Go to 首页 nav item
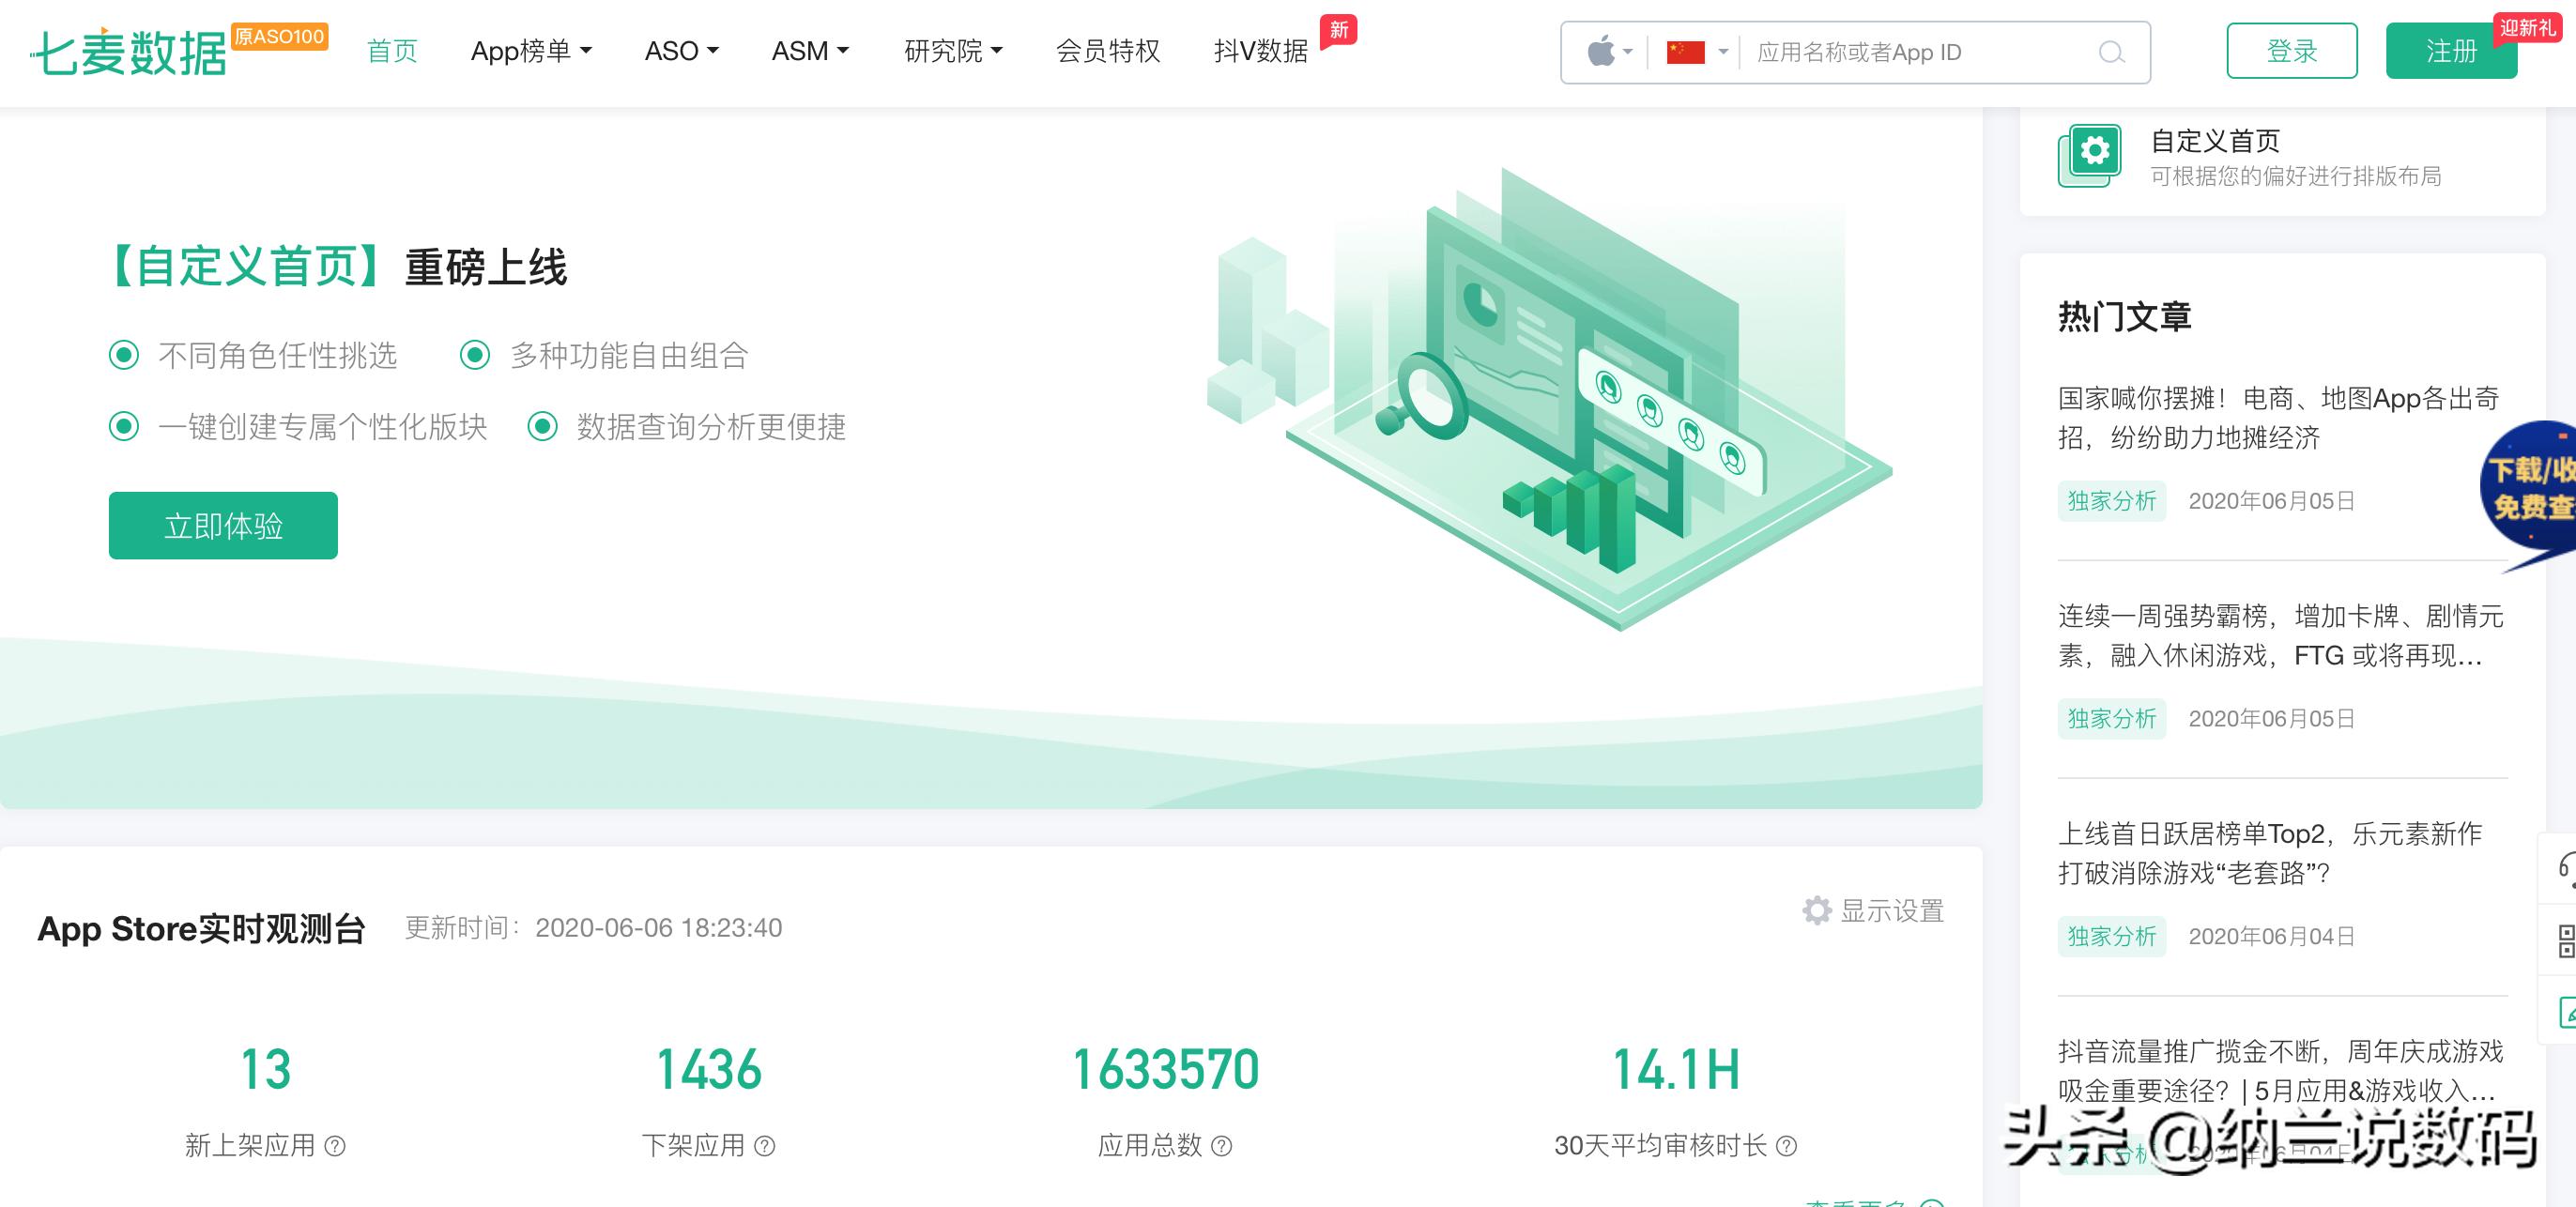This screenshot has width=2576, height=1207. coord(392,51)
